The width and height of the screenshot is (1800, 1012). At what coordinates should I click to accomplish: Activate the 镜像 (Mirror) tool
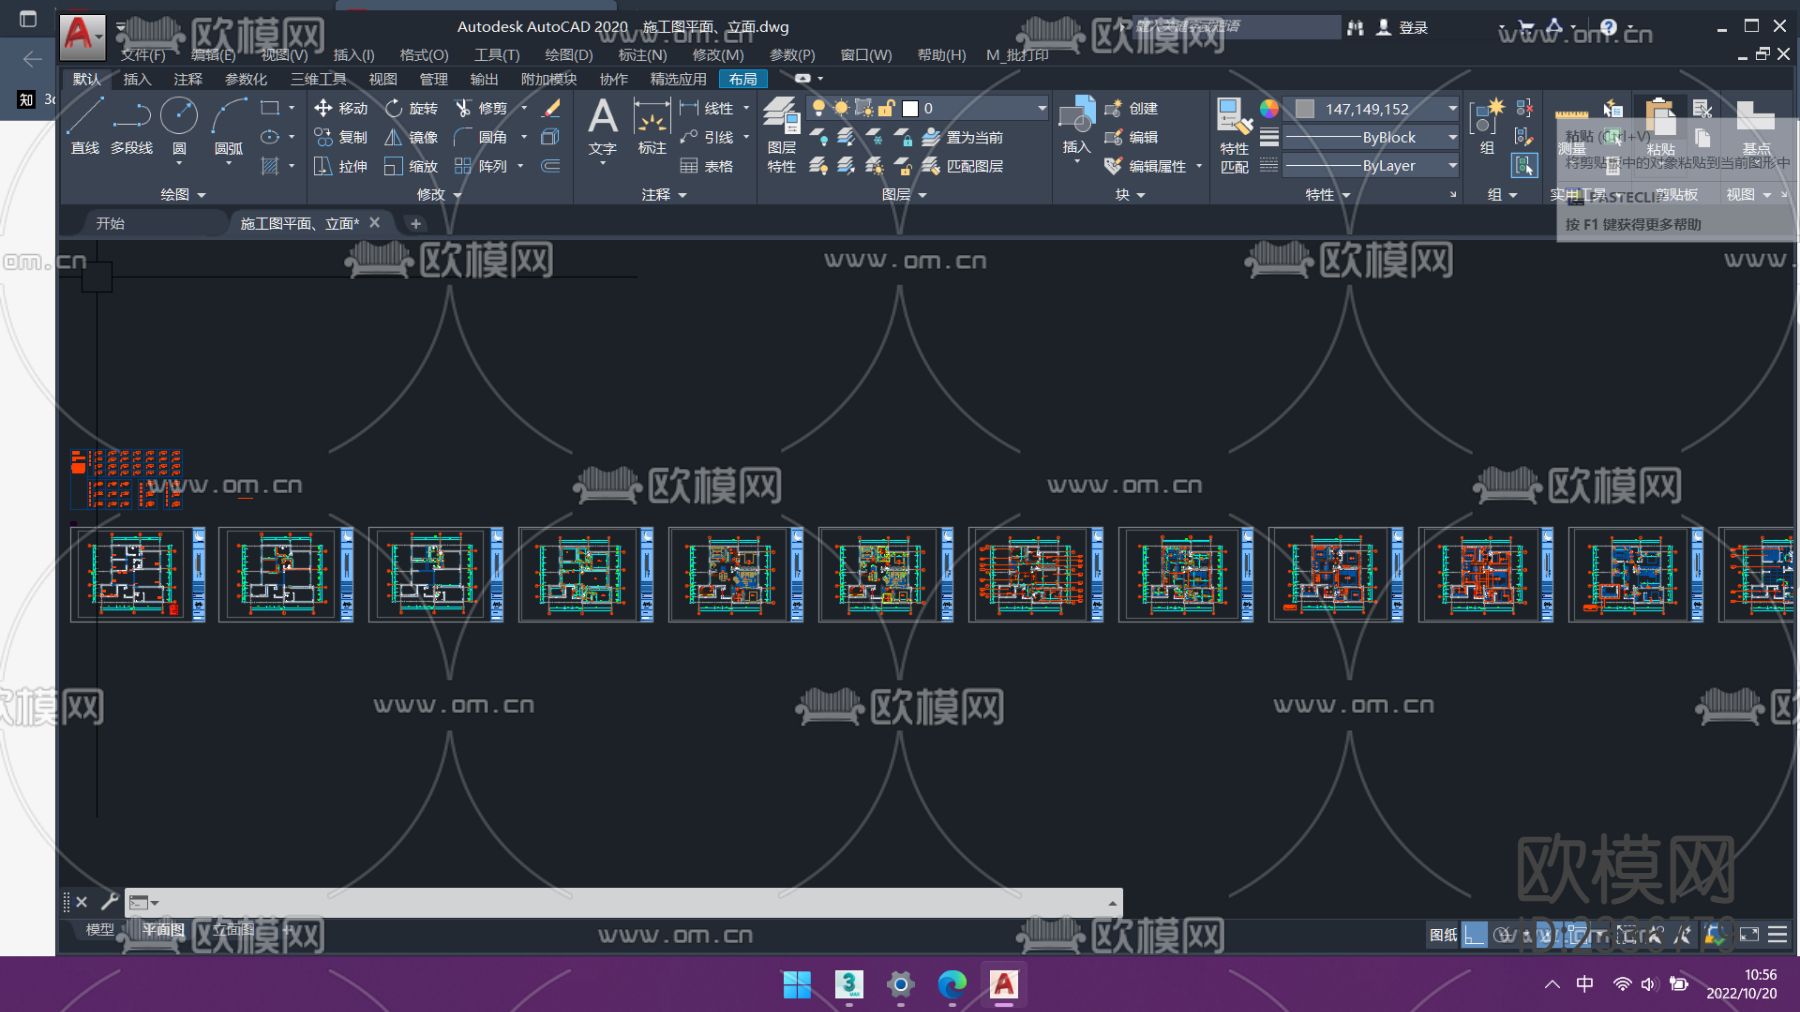(x=412, y=137)
